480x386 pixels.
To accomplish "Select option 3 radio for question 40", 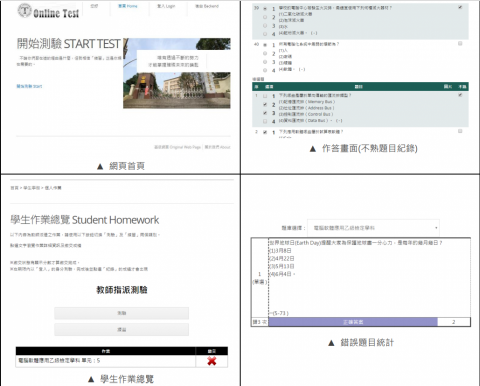I will (x=265, y=62).
